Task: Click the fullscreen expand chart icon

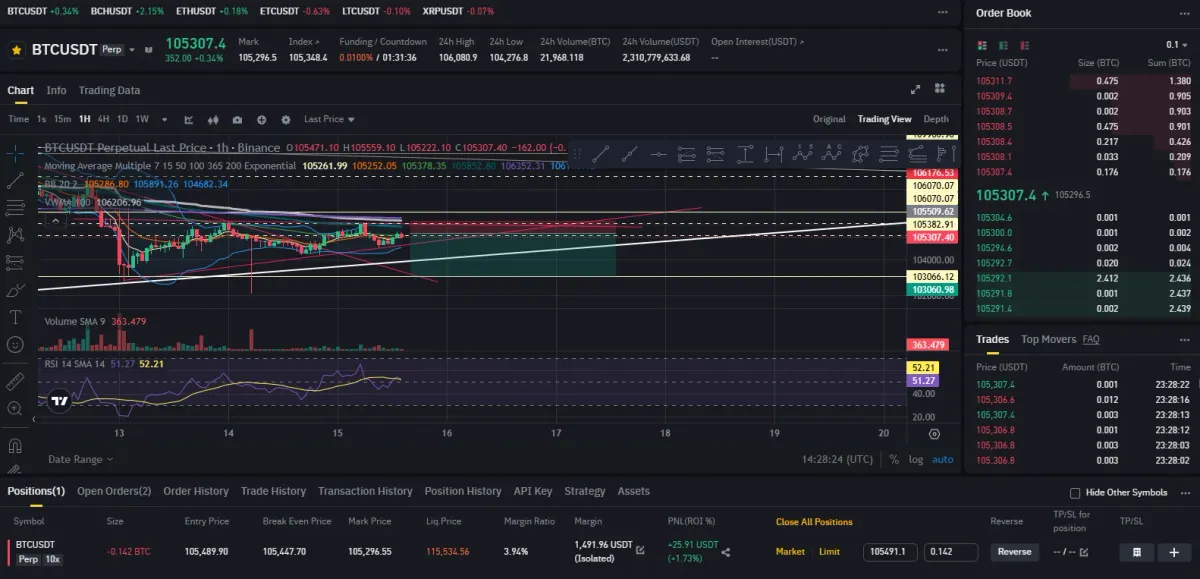Action: coord(915,90)
